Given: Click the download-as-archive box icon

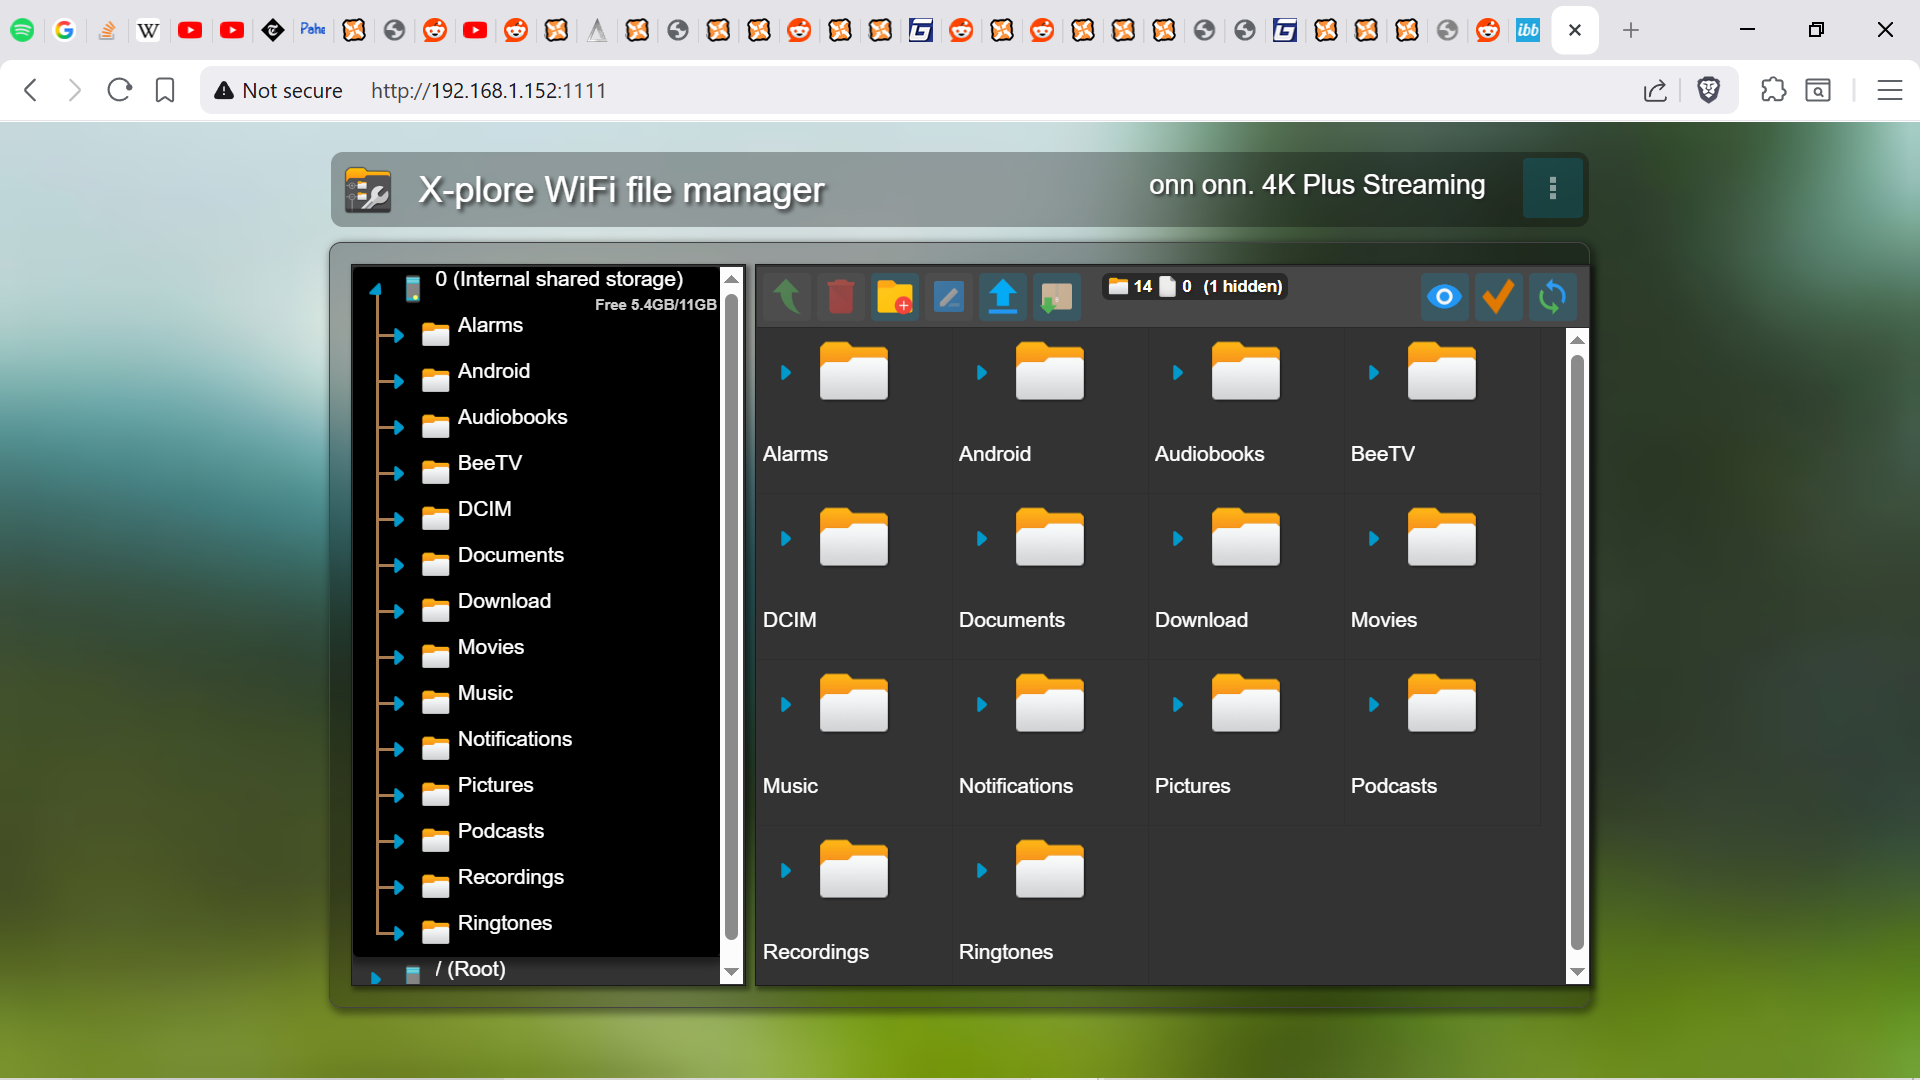Looking at the screenshot, I should pos(1057,297).
